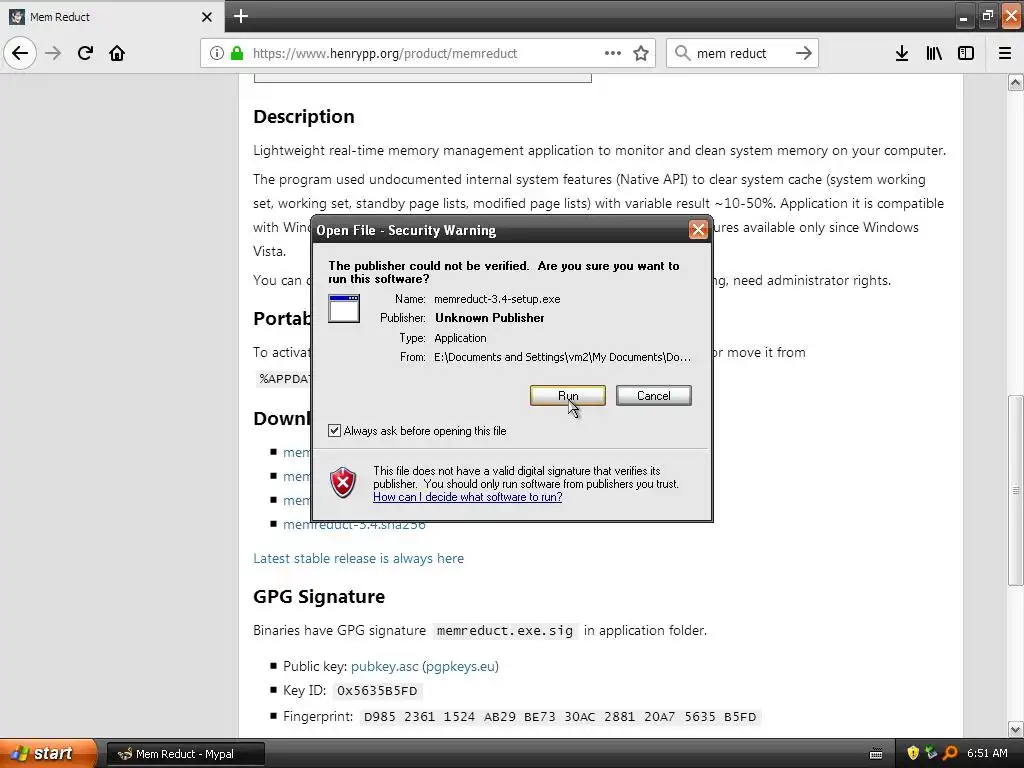Click the page scrollbar up arrow
Image resolution: width=1024 pixels, height=768 pixels.
click(x=1016, y=82)
